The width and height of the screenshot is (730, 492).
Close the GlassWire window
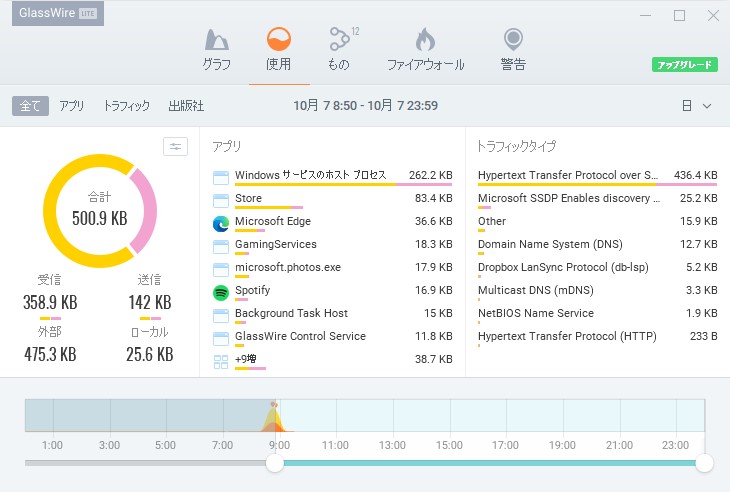713,15
